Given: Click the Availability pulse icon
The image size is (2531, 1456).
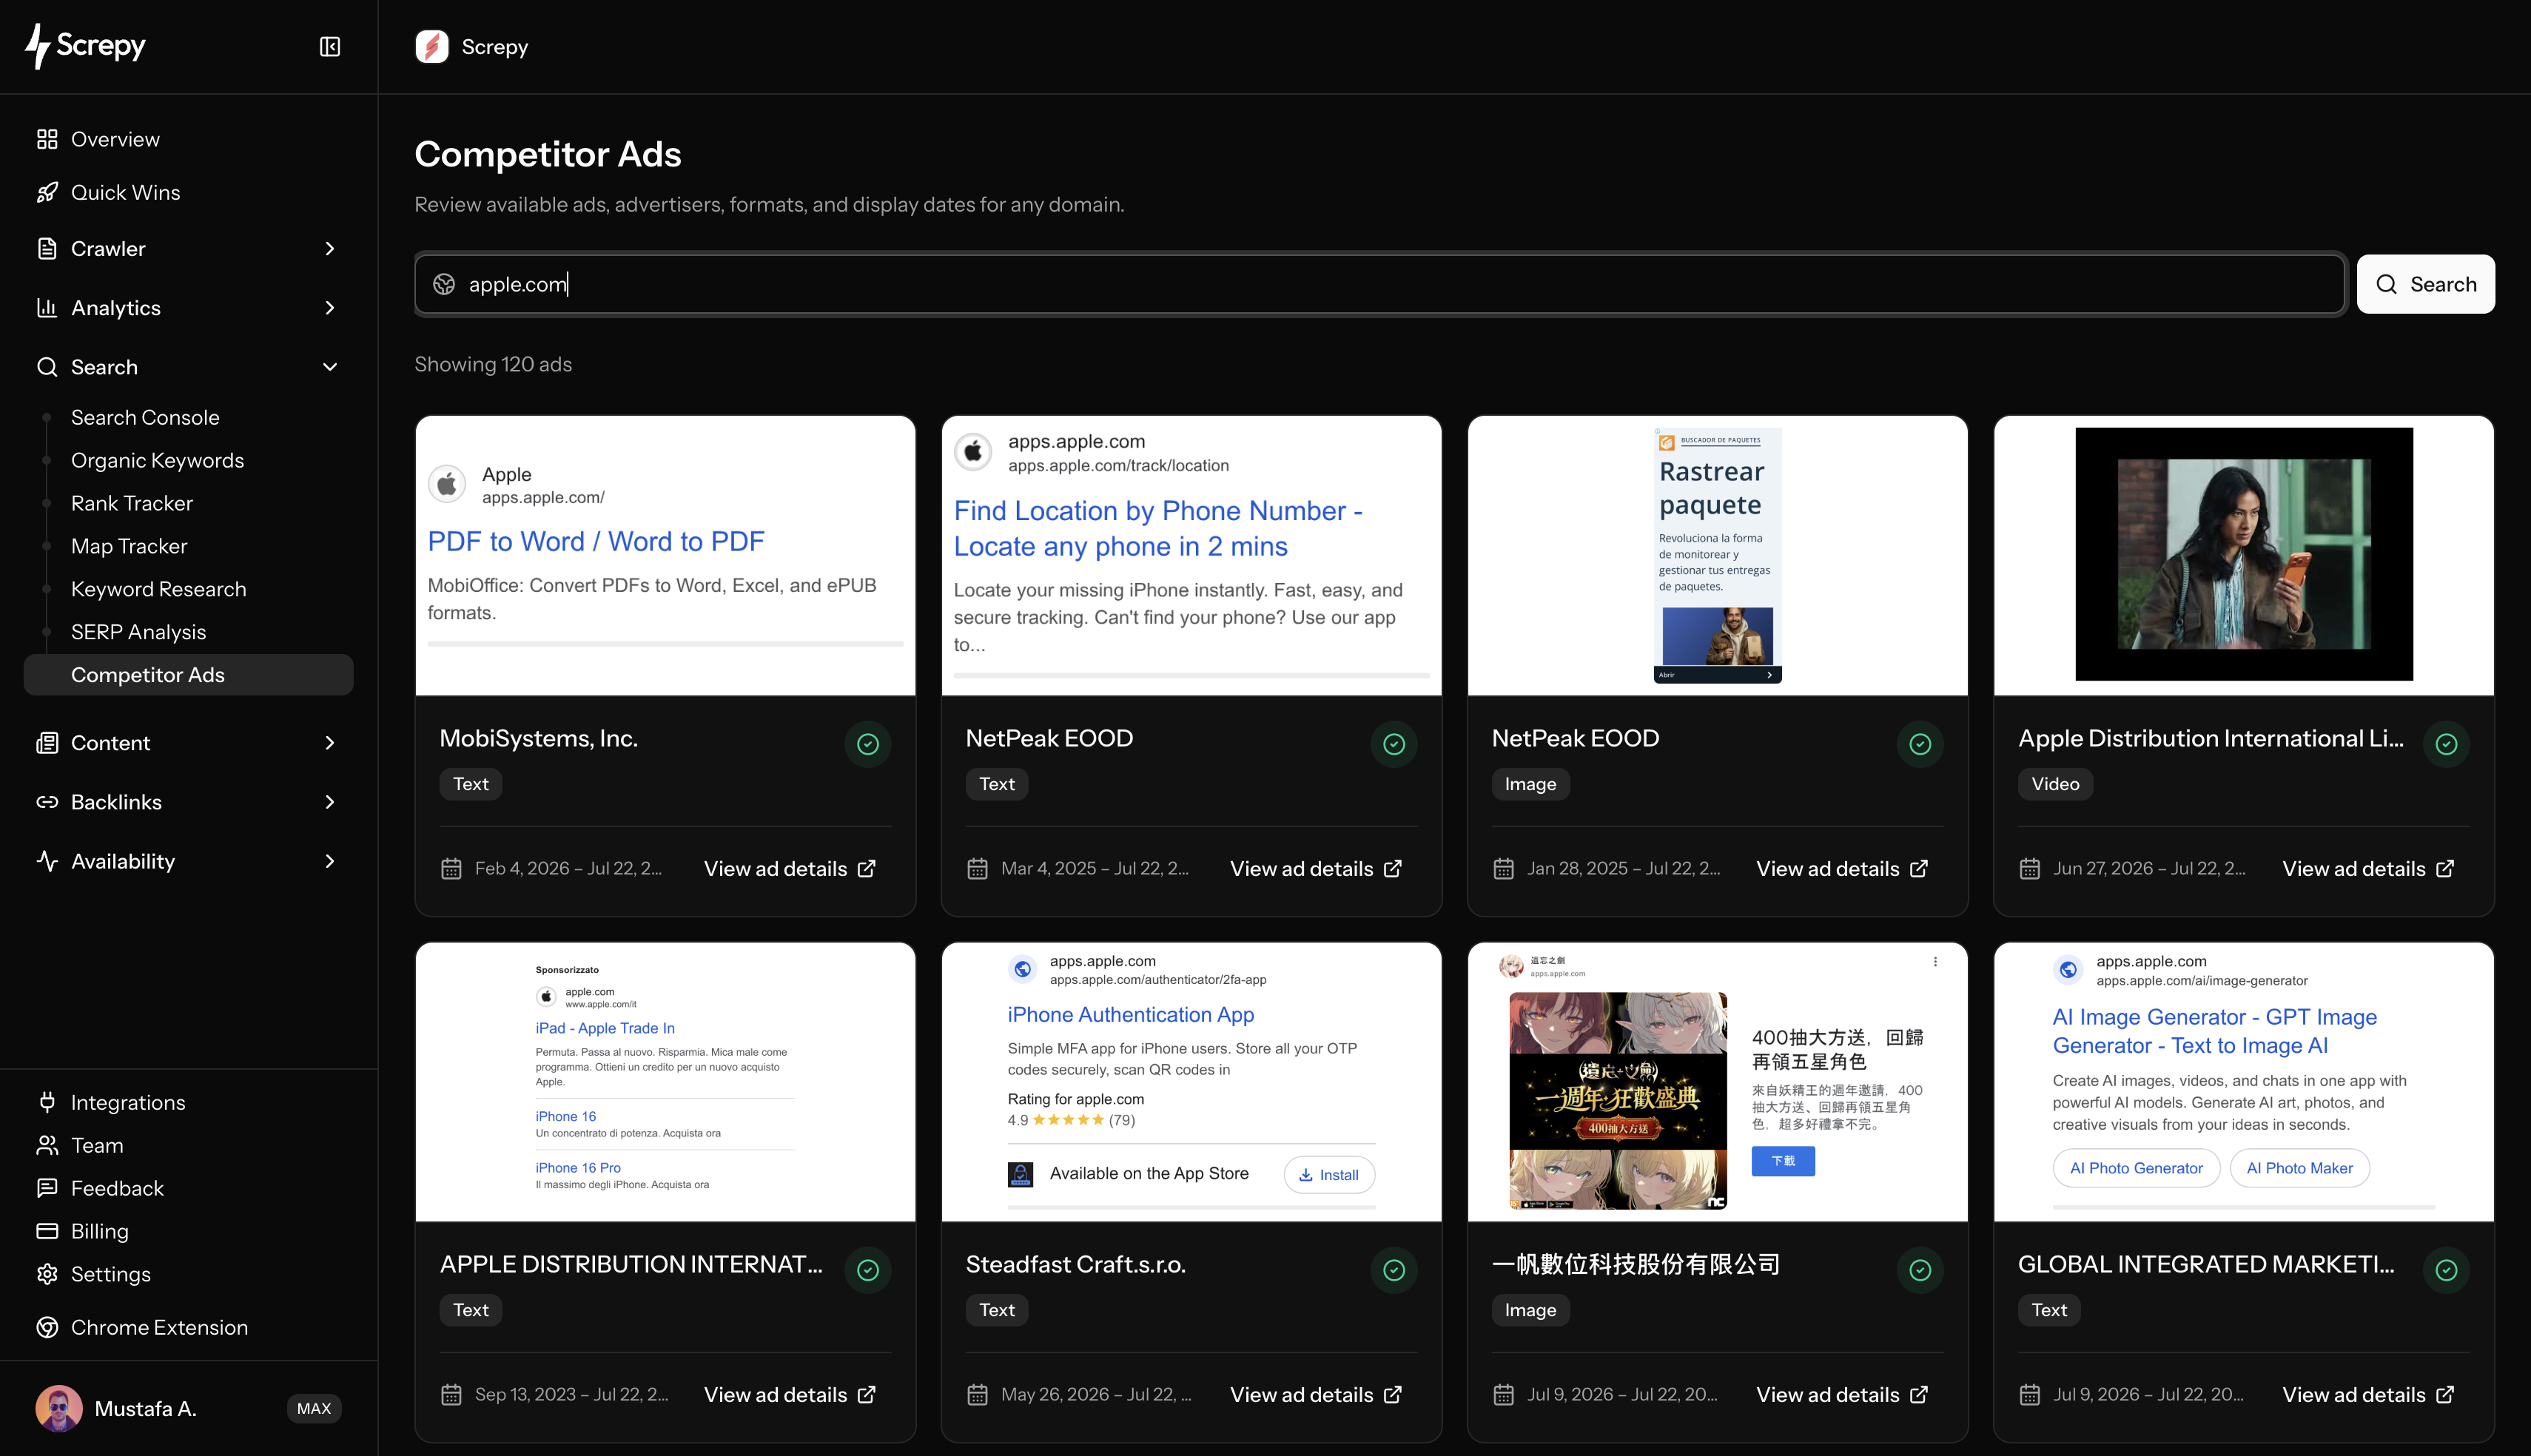Looking at the screenshot, I should [x=47, y=861].
